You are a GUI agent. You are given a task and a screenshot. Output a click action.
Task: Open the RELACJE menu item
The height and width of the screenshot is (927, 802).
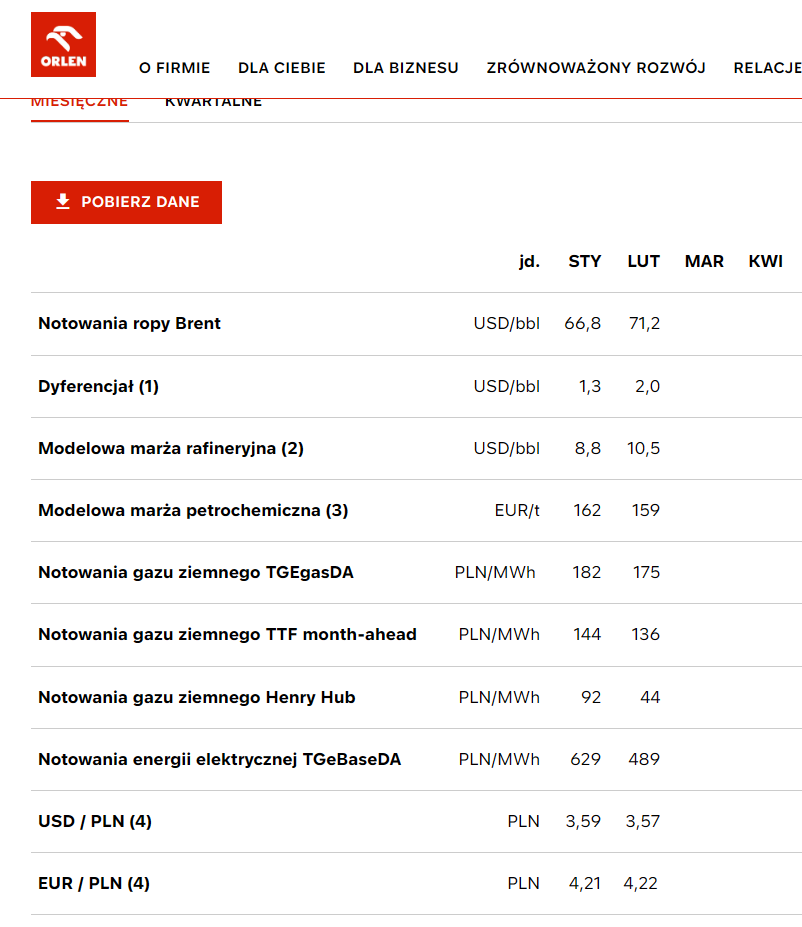pyautogui.click(x=767, y=68)
